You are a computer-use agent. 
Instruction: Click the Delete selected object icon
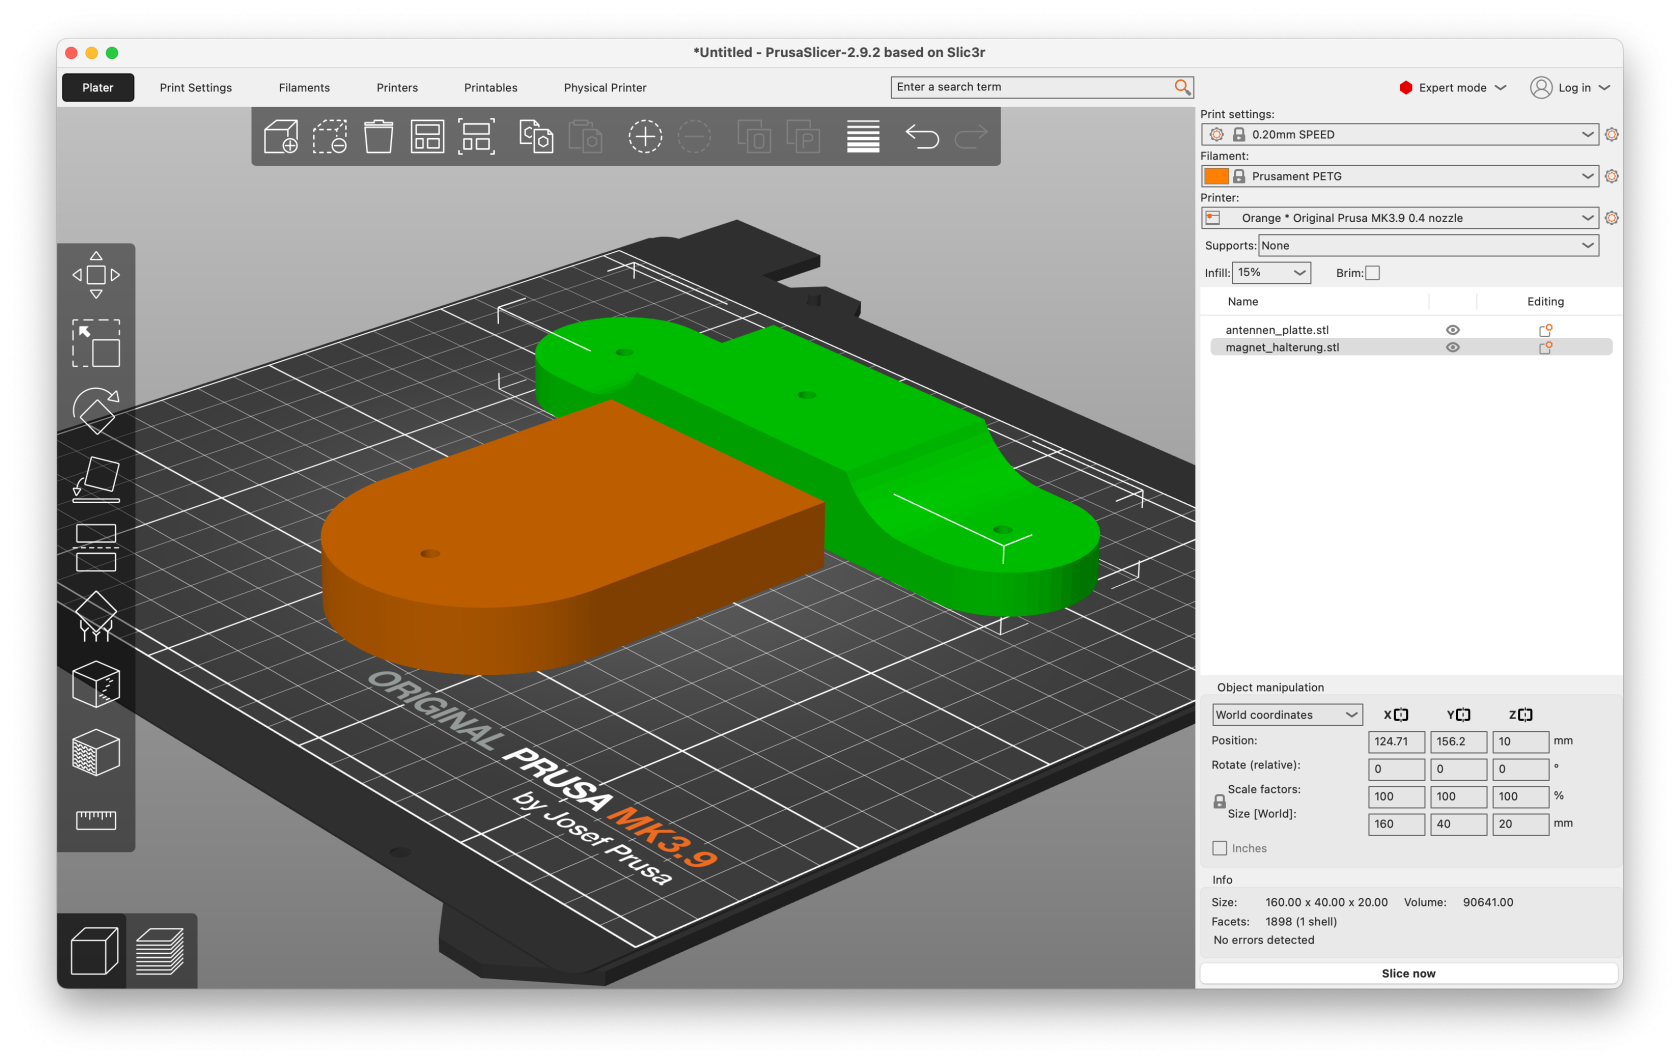tap(330, 136)
